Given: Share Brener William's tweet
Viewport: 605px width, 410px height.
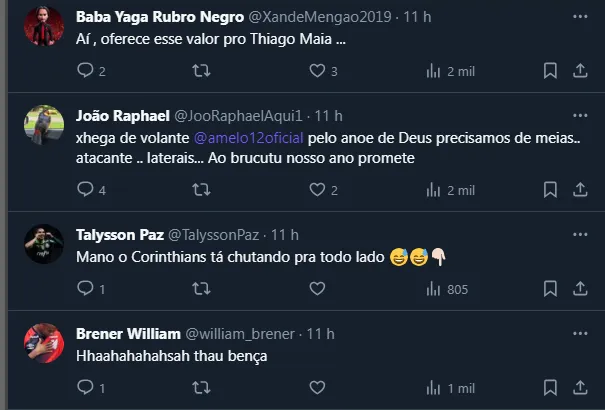Looking at the screenshot, I should pyautogui.click(x=580, y=387).
